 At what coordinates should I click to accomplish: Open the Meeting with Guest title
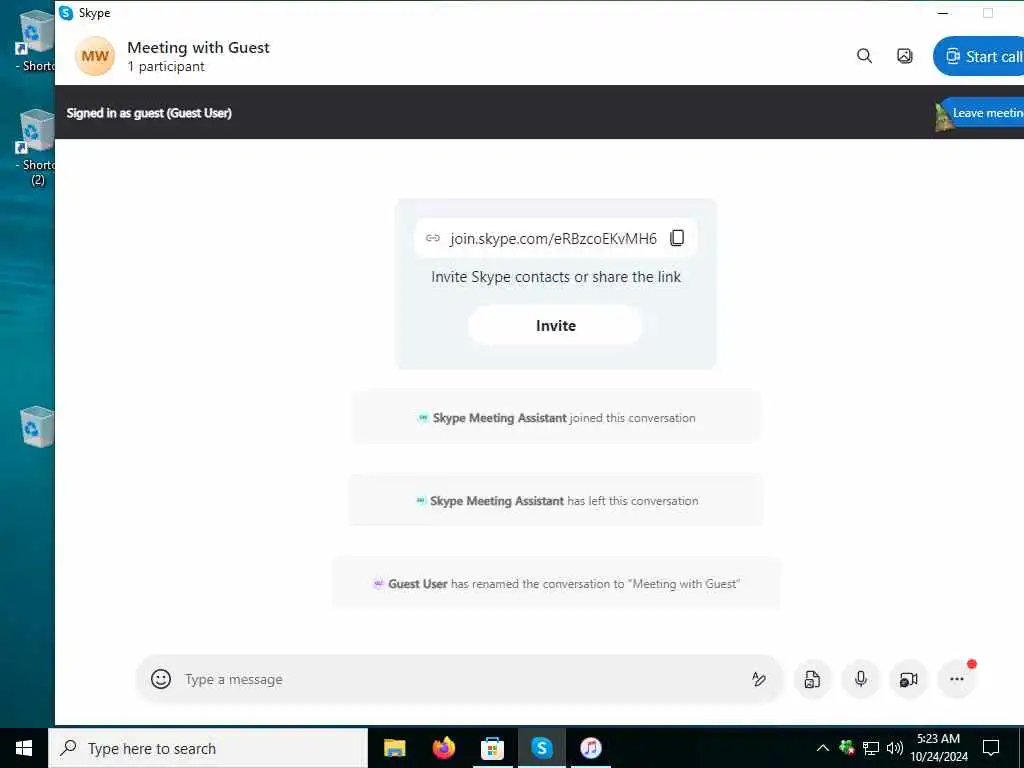click(198, 48)
